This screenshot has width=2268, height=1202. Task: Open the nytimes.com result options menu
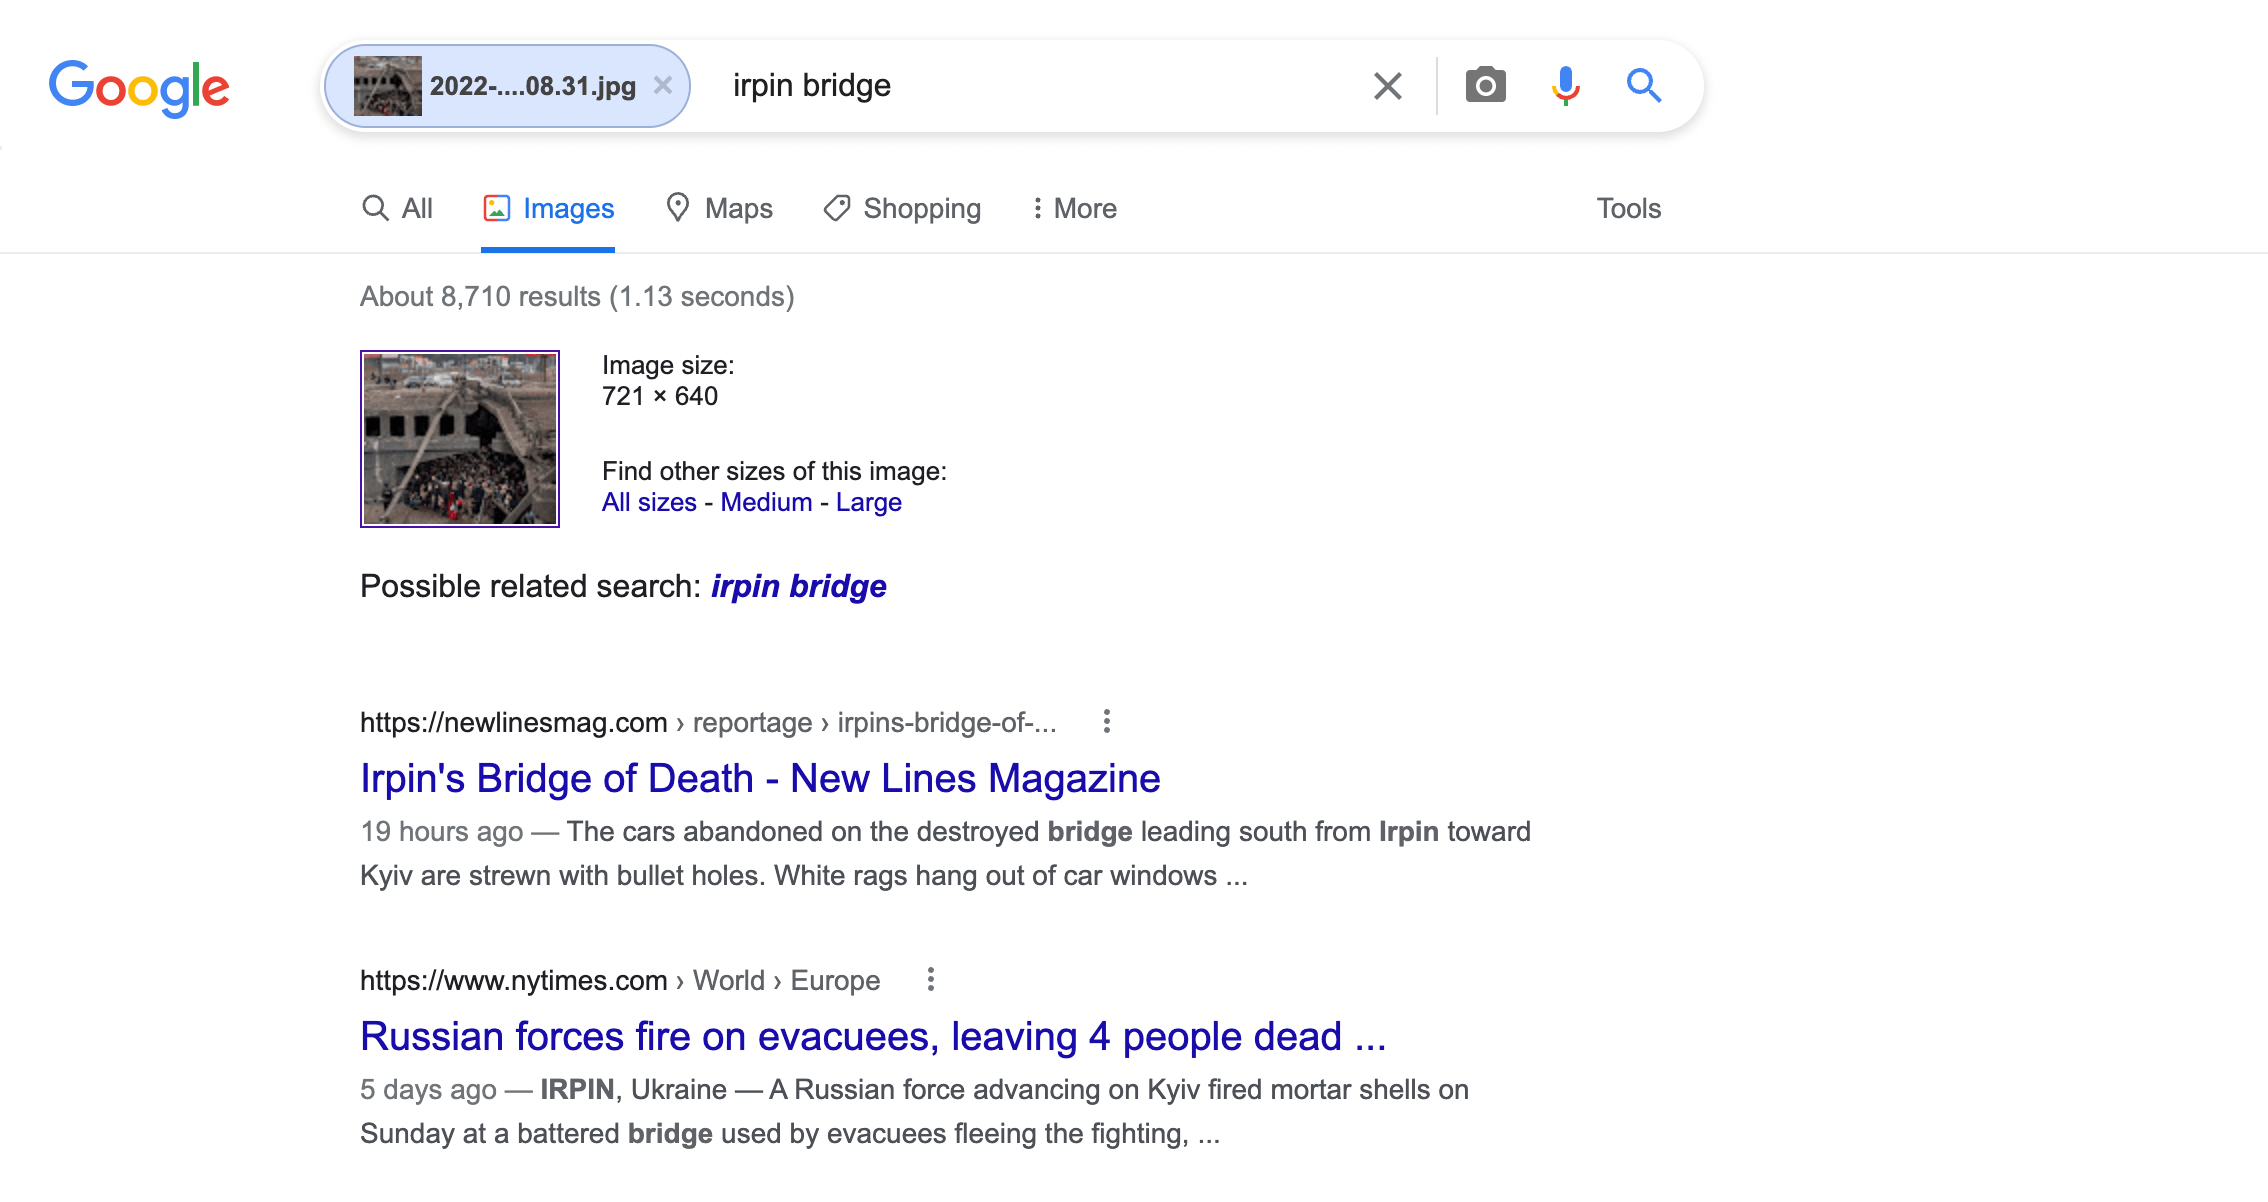930,980
